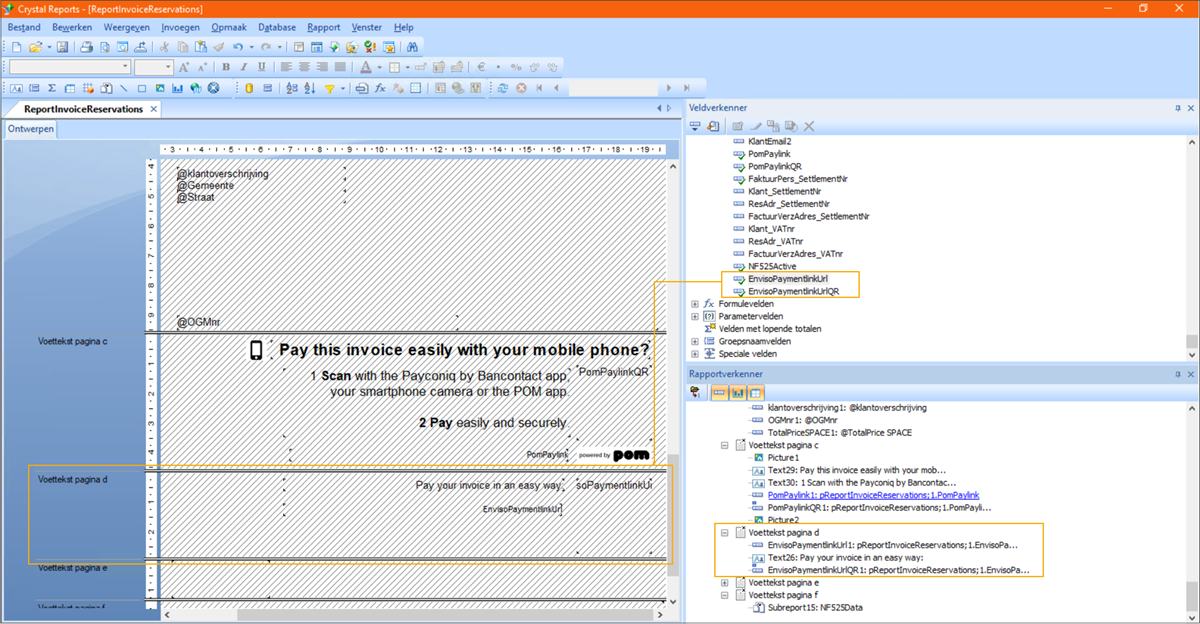Open the font size dropdown
1200x624 pixels.
[x=165, y=67]
